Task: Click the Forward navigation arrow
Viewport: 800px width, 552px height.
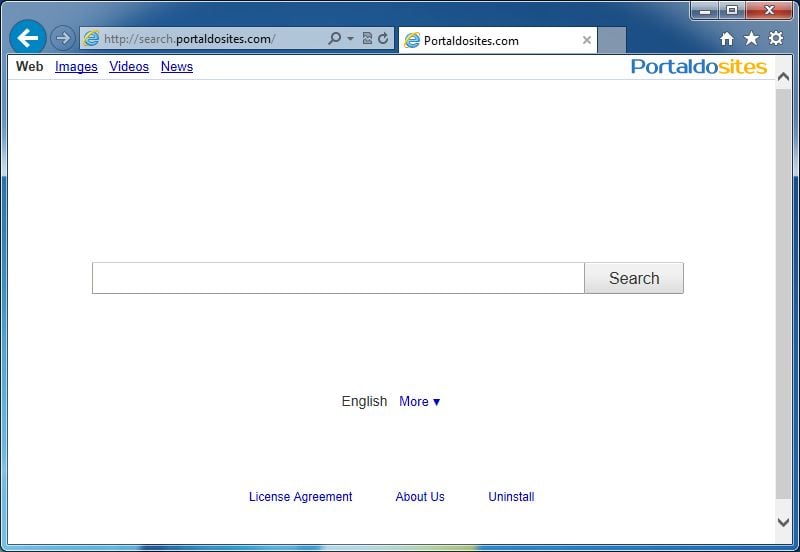Action: coord(63,38)
